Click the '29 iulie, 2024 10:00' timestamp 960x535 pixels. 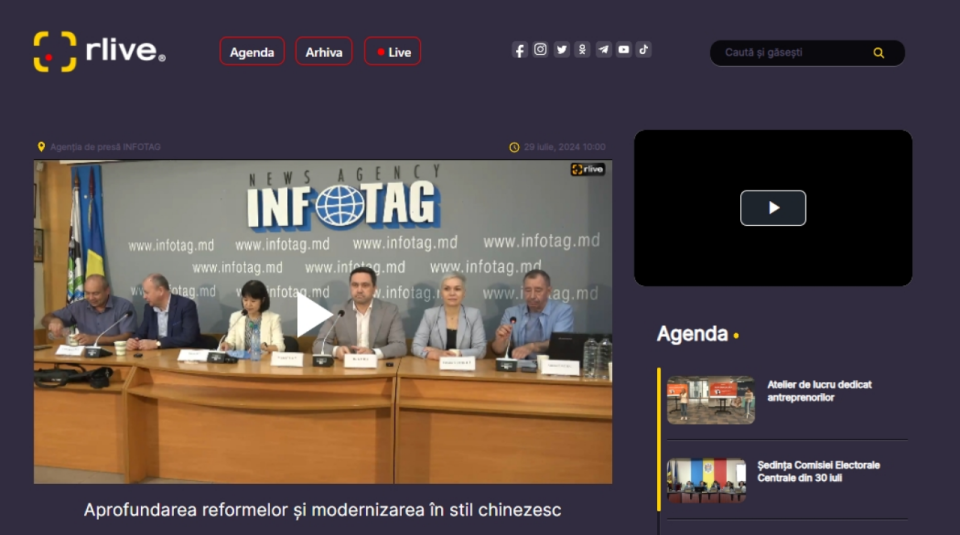coord(564,147)
